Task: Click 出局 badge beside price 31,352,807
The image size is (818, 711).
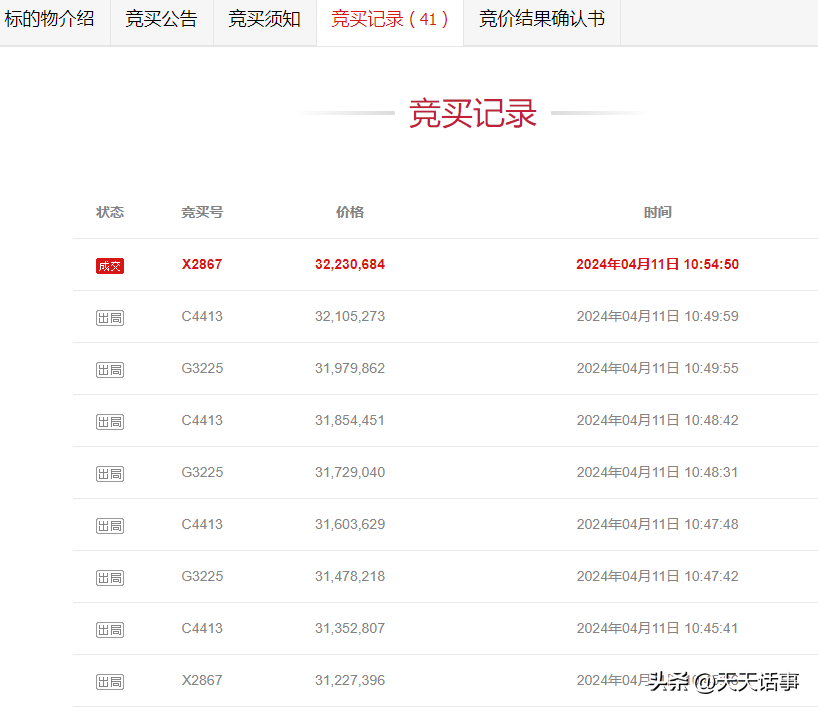Action: click(110, 630)
